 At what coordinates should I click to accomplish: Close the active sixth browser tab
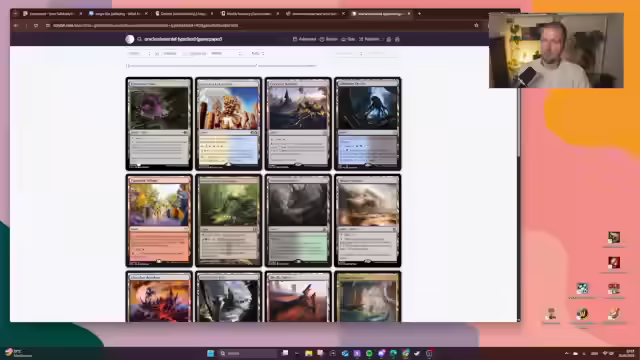tap(409, 13)
